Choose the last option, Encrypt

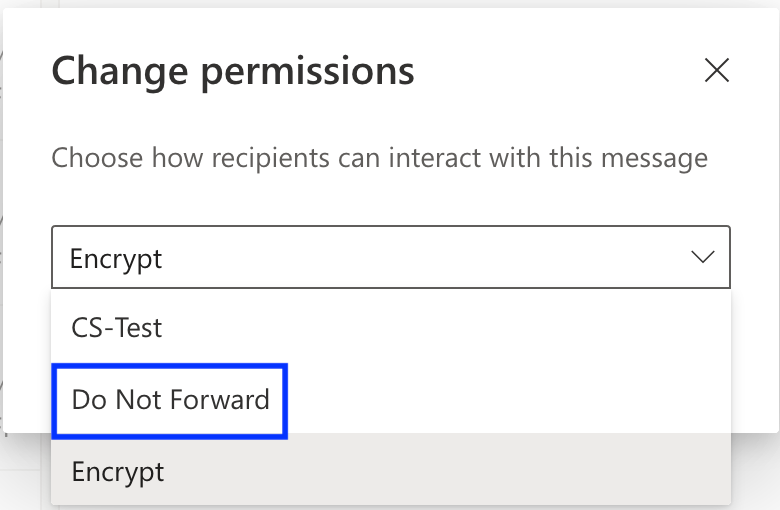coord(118,471)
